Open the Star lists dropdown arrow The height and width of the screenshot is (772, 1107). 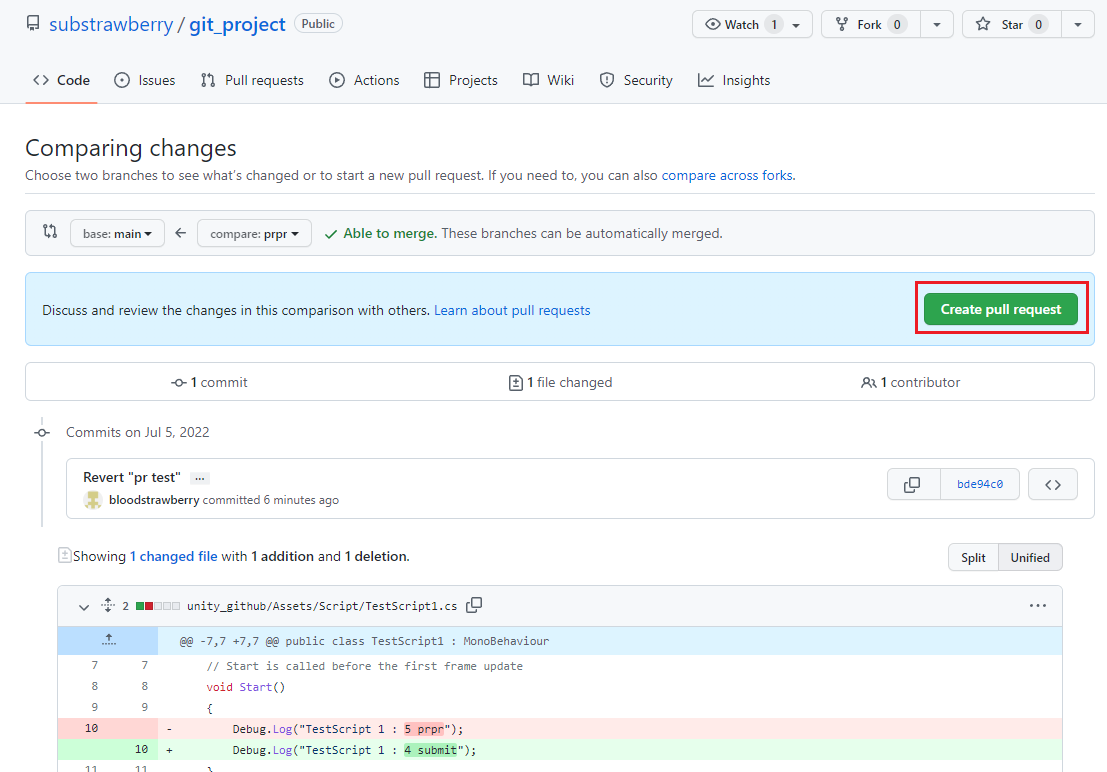1078,25
